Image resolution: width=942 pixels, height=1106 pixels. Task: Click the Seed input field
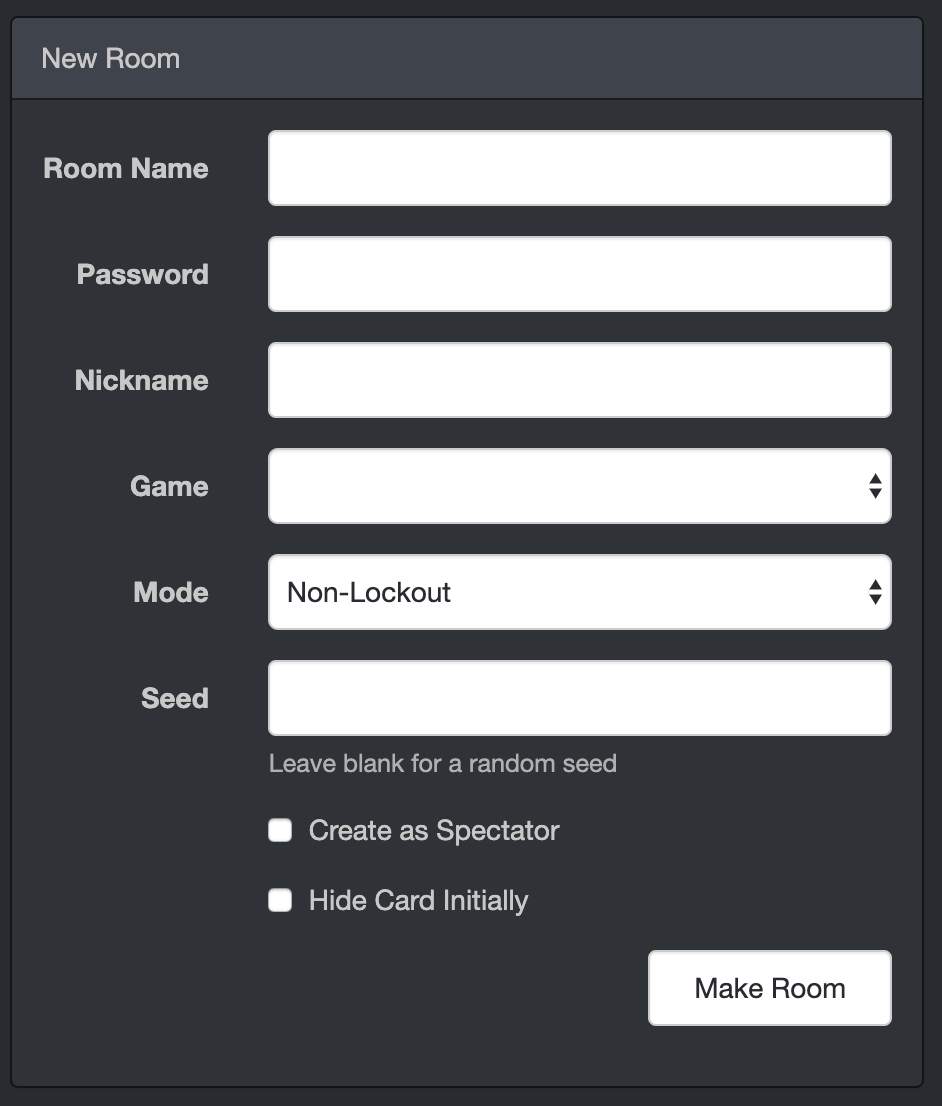tap(579, 698)
